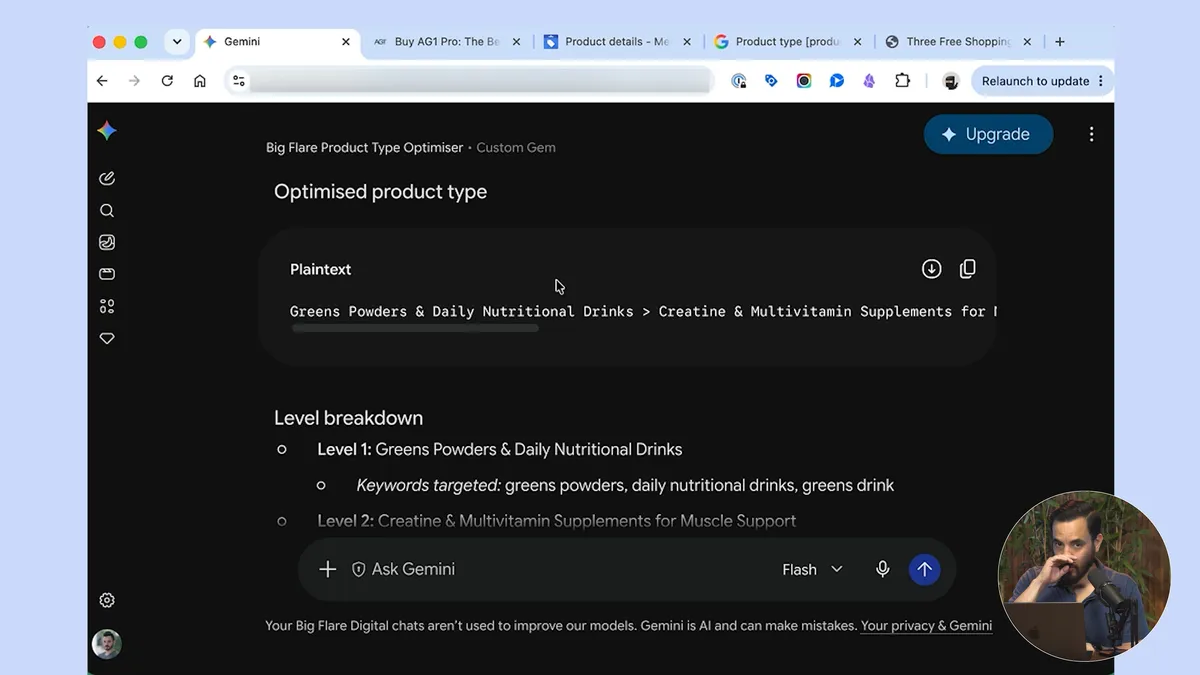The width and height of the screenshot is (1200, 675).
Task: Close the Buy AG1 Pro tab
Action: pyautogui.click(x=516, y=42)
